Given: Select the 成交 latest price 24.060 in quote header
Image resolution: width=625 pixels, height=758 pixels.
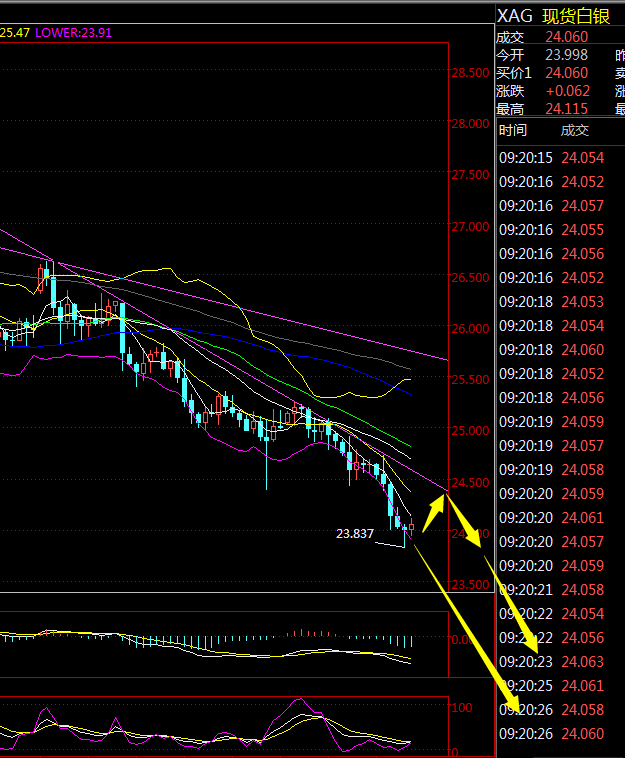Looking at the screenshot, I should [567, 37].
